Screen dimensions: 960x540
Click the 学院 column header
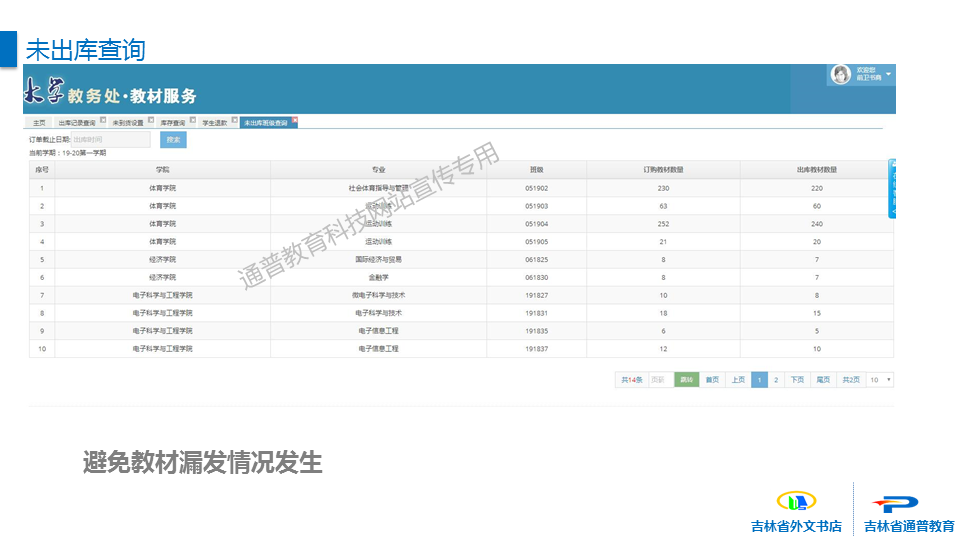coord(162,170)
